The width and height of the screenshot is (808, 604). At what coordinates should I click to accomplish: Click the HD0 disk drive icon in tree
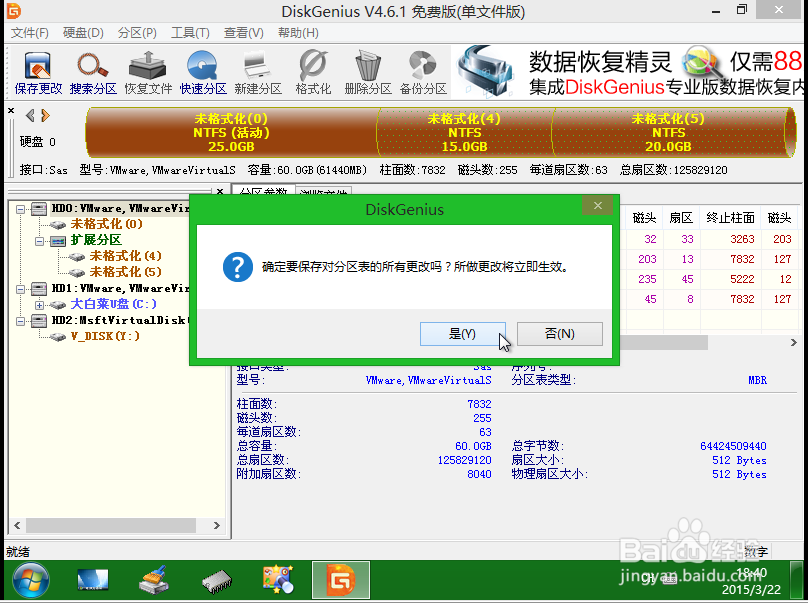39,209
